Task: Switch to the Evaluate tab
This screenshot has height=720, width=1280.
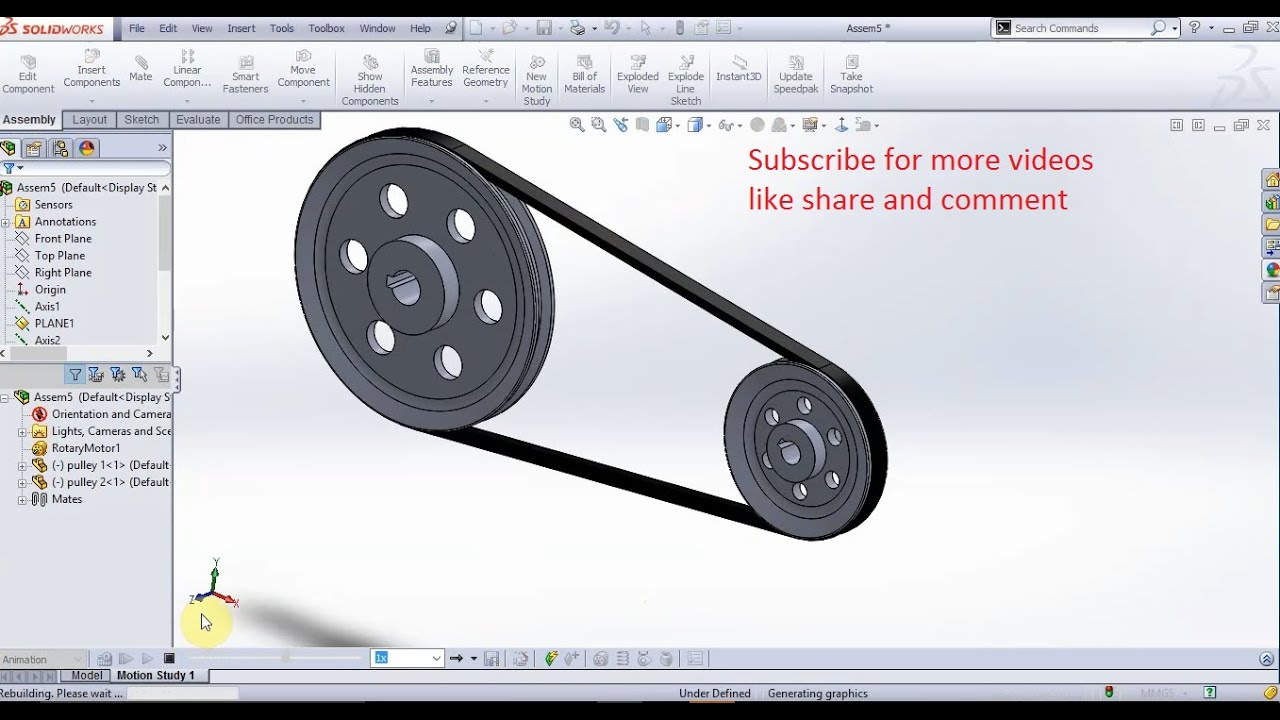Action: pyautogui.click(x=198, y=120)
